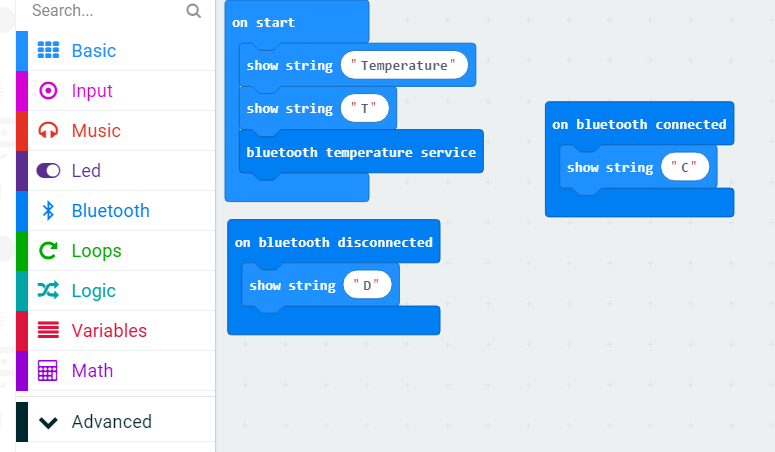The width and height of the screenshot is (775, 452).
Task: Click the Input target icon
Action: tap(48, 91)
